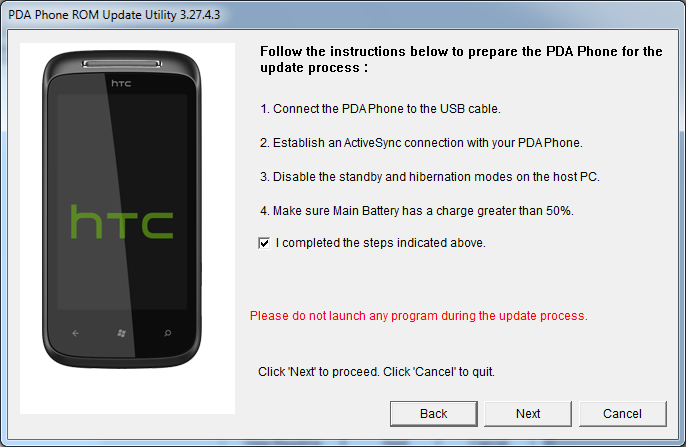Quit the update using the Cancel button
686x447 pixels.
pos(623,414)
